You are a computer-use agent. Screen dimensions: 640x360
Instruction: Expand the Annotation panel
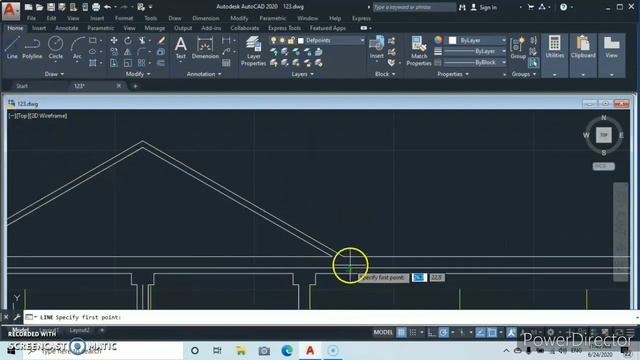[204, 74]
